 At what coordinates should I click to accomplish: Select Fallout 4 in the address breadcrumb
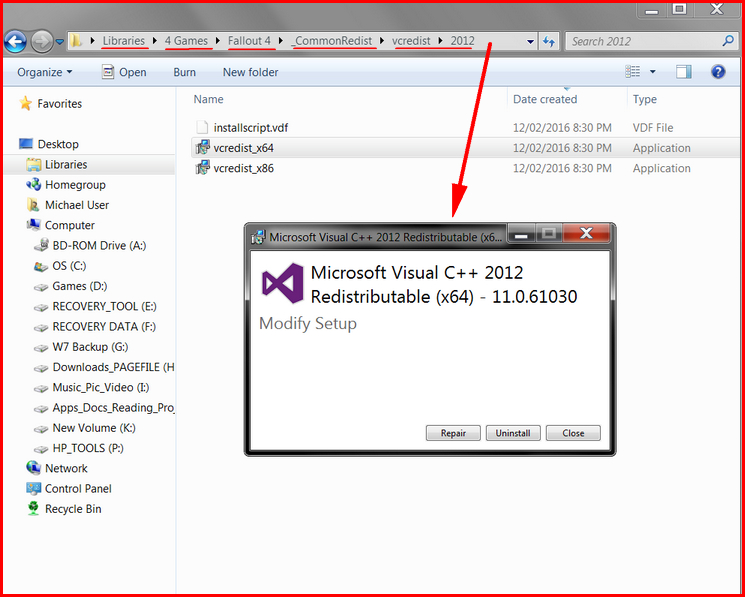[249, 41]
